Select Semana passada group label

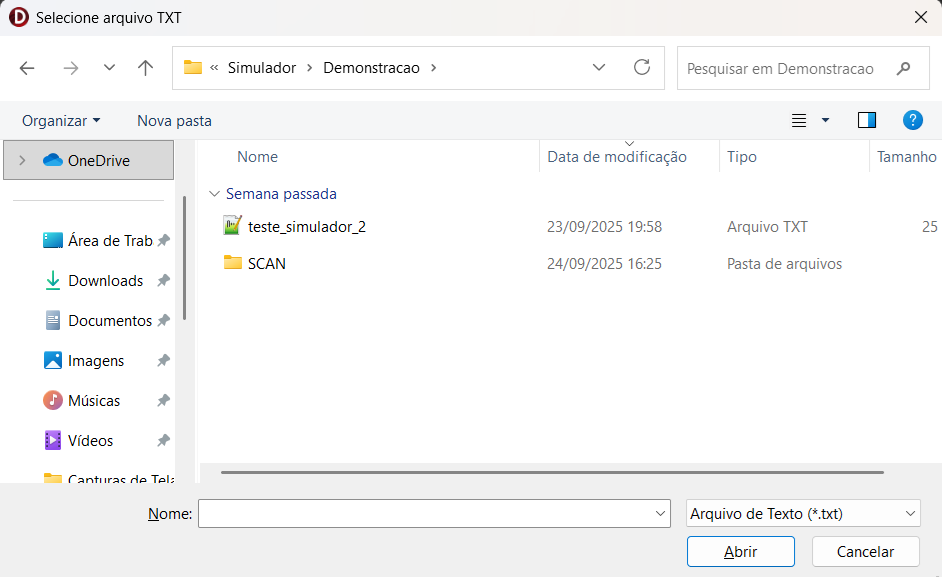click(281, 194)
